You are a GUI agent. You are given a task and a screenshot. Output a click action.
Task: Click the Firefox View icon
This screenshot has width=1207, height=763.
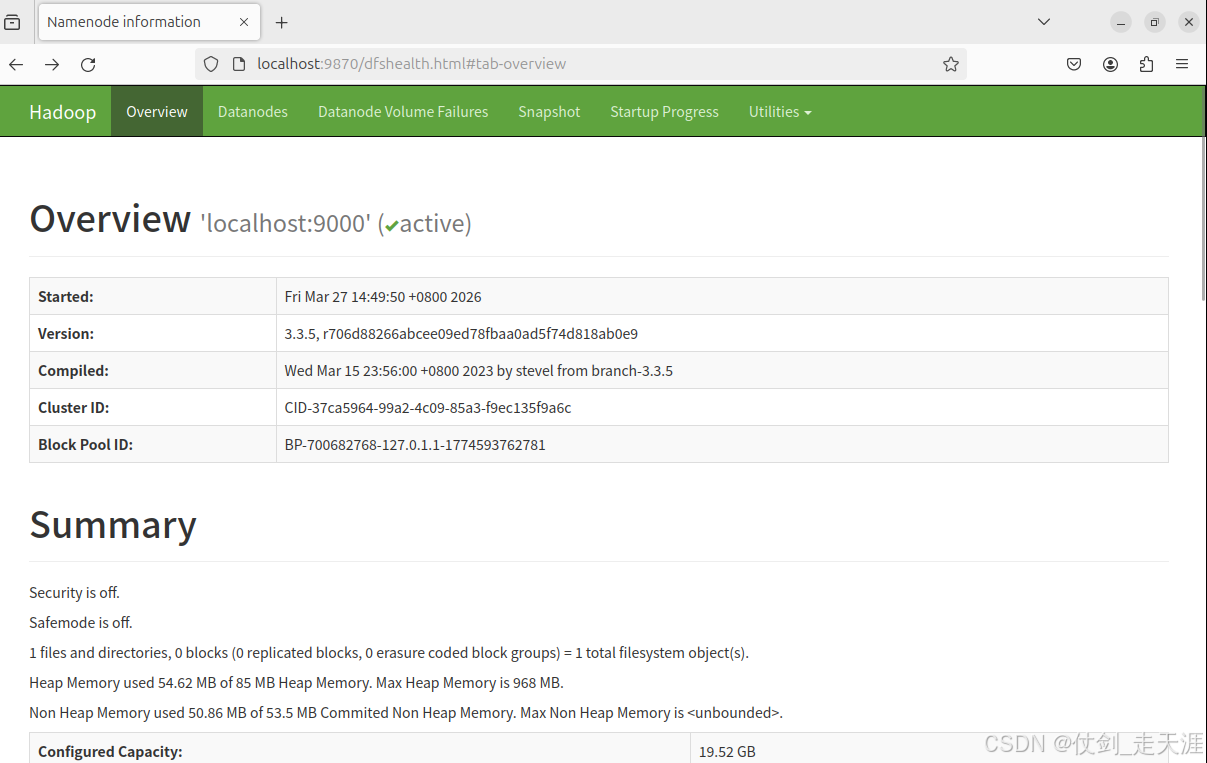pos(13,22)
